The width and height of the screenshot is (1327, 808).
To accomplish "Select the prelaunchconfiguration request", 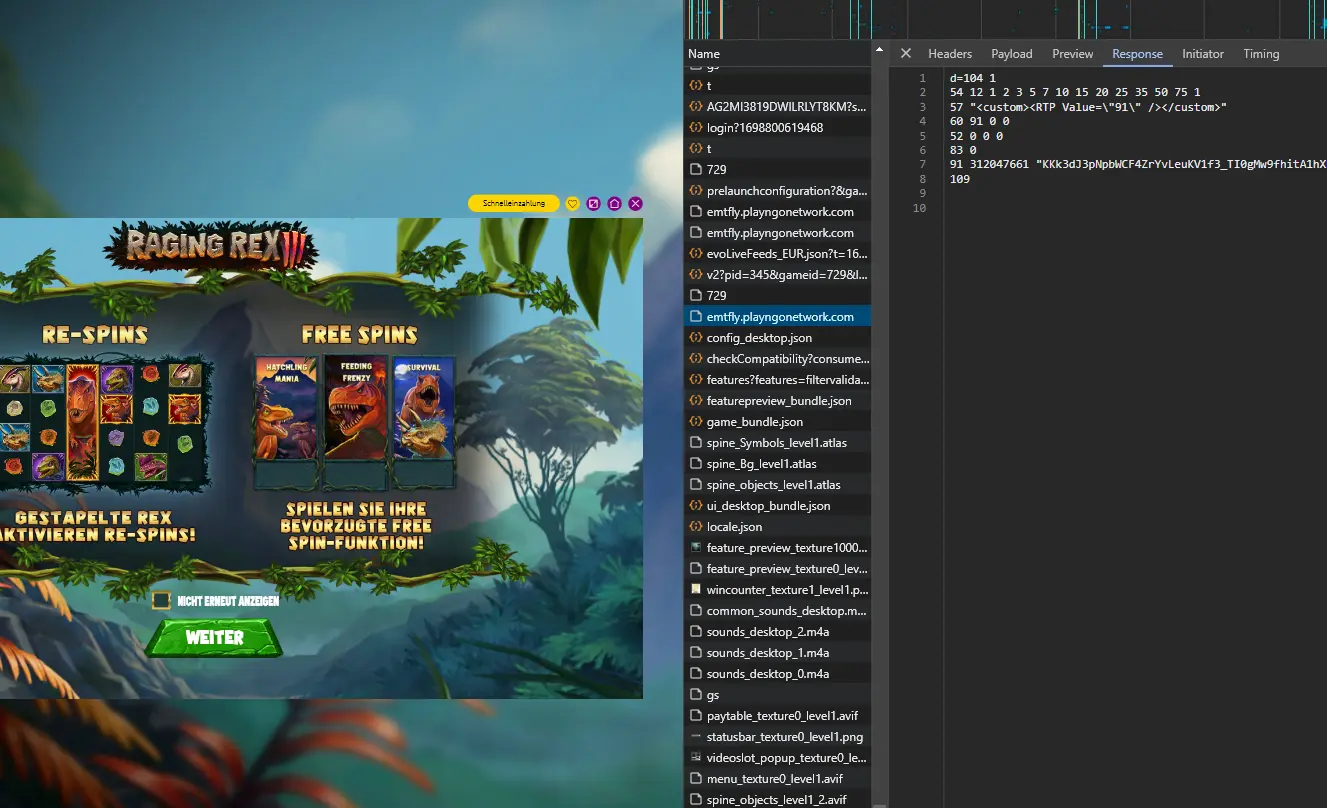I will 778,190.
